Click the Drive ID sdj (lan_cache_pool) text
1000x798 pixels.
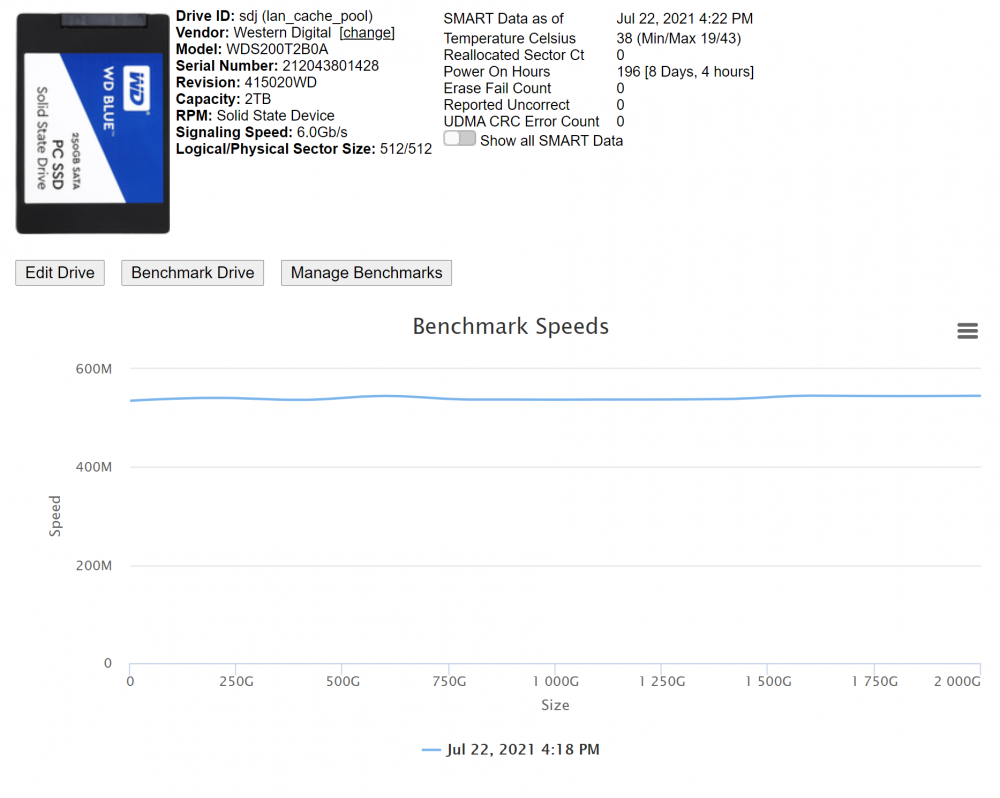click(274, 16)
